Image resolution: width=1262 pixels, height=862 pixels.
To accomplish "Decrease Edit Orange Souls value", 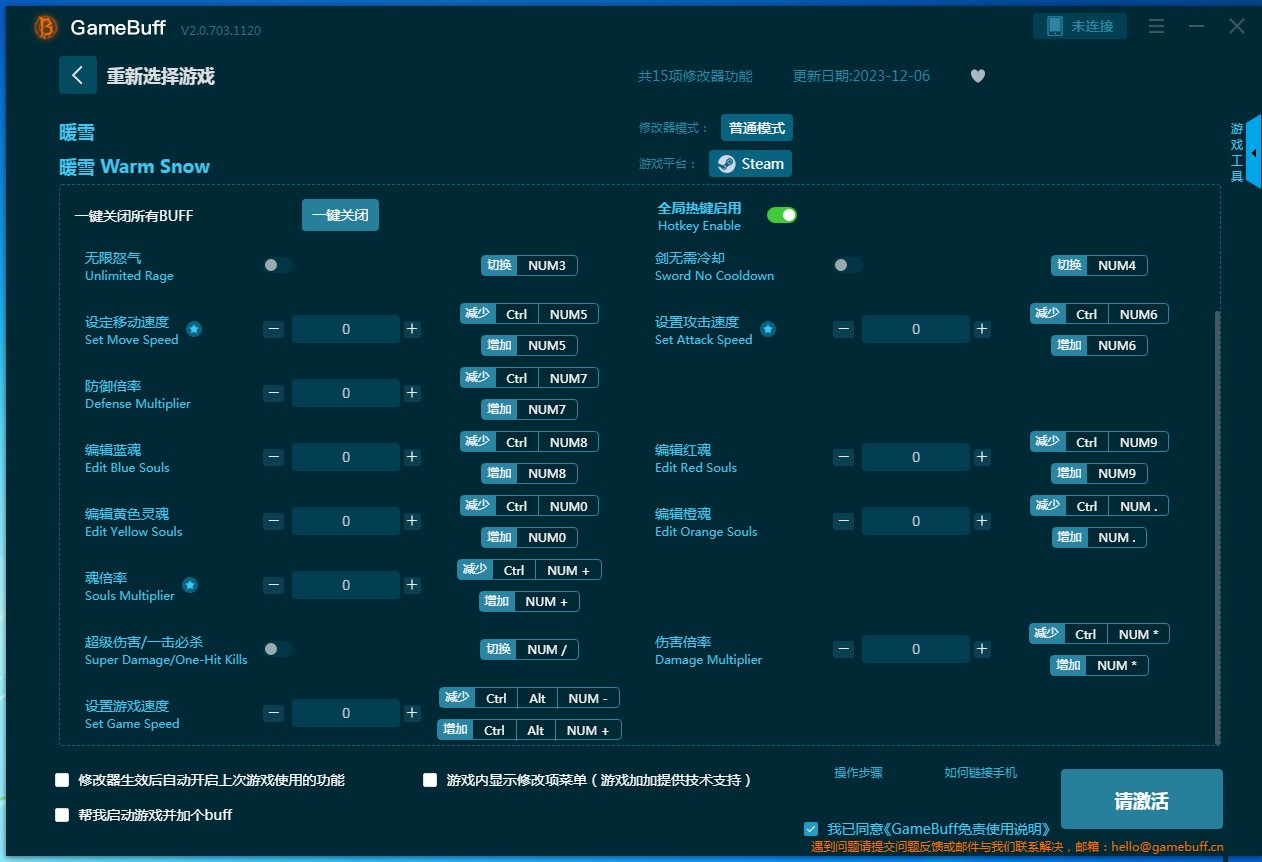I will click(x=844, y=521).
